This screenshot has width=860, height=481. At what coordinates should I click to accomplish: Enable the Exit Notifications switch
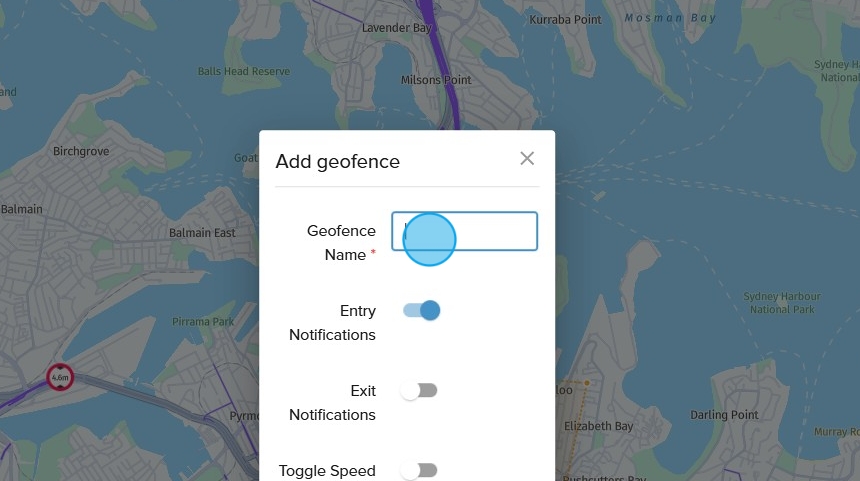pos(419,390)
